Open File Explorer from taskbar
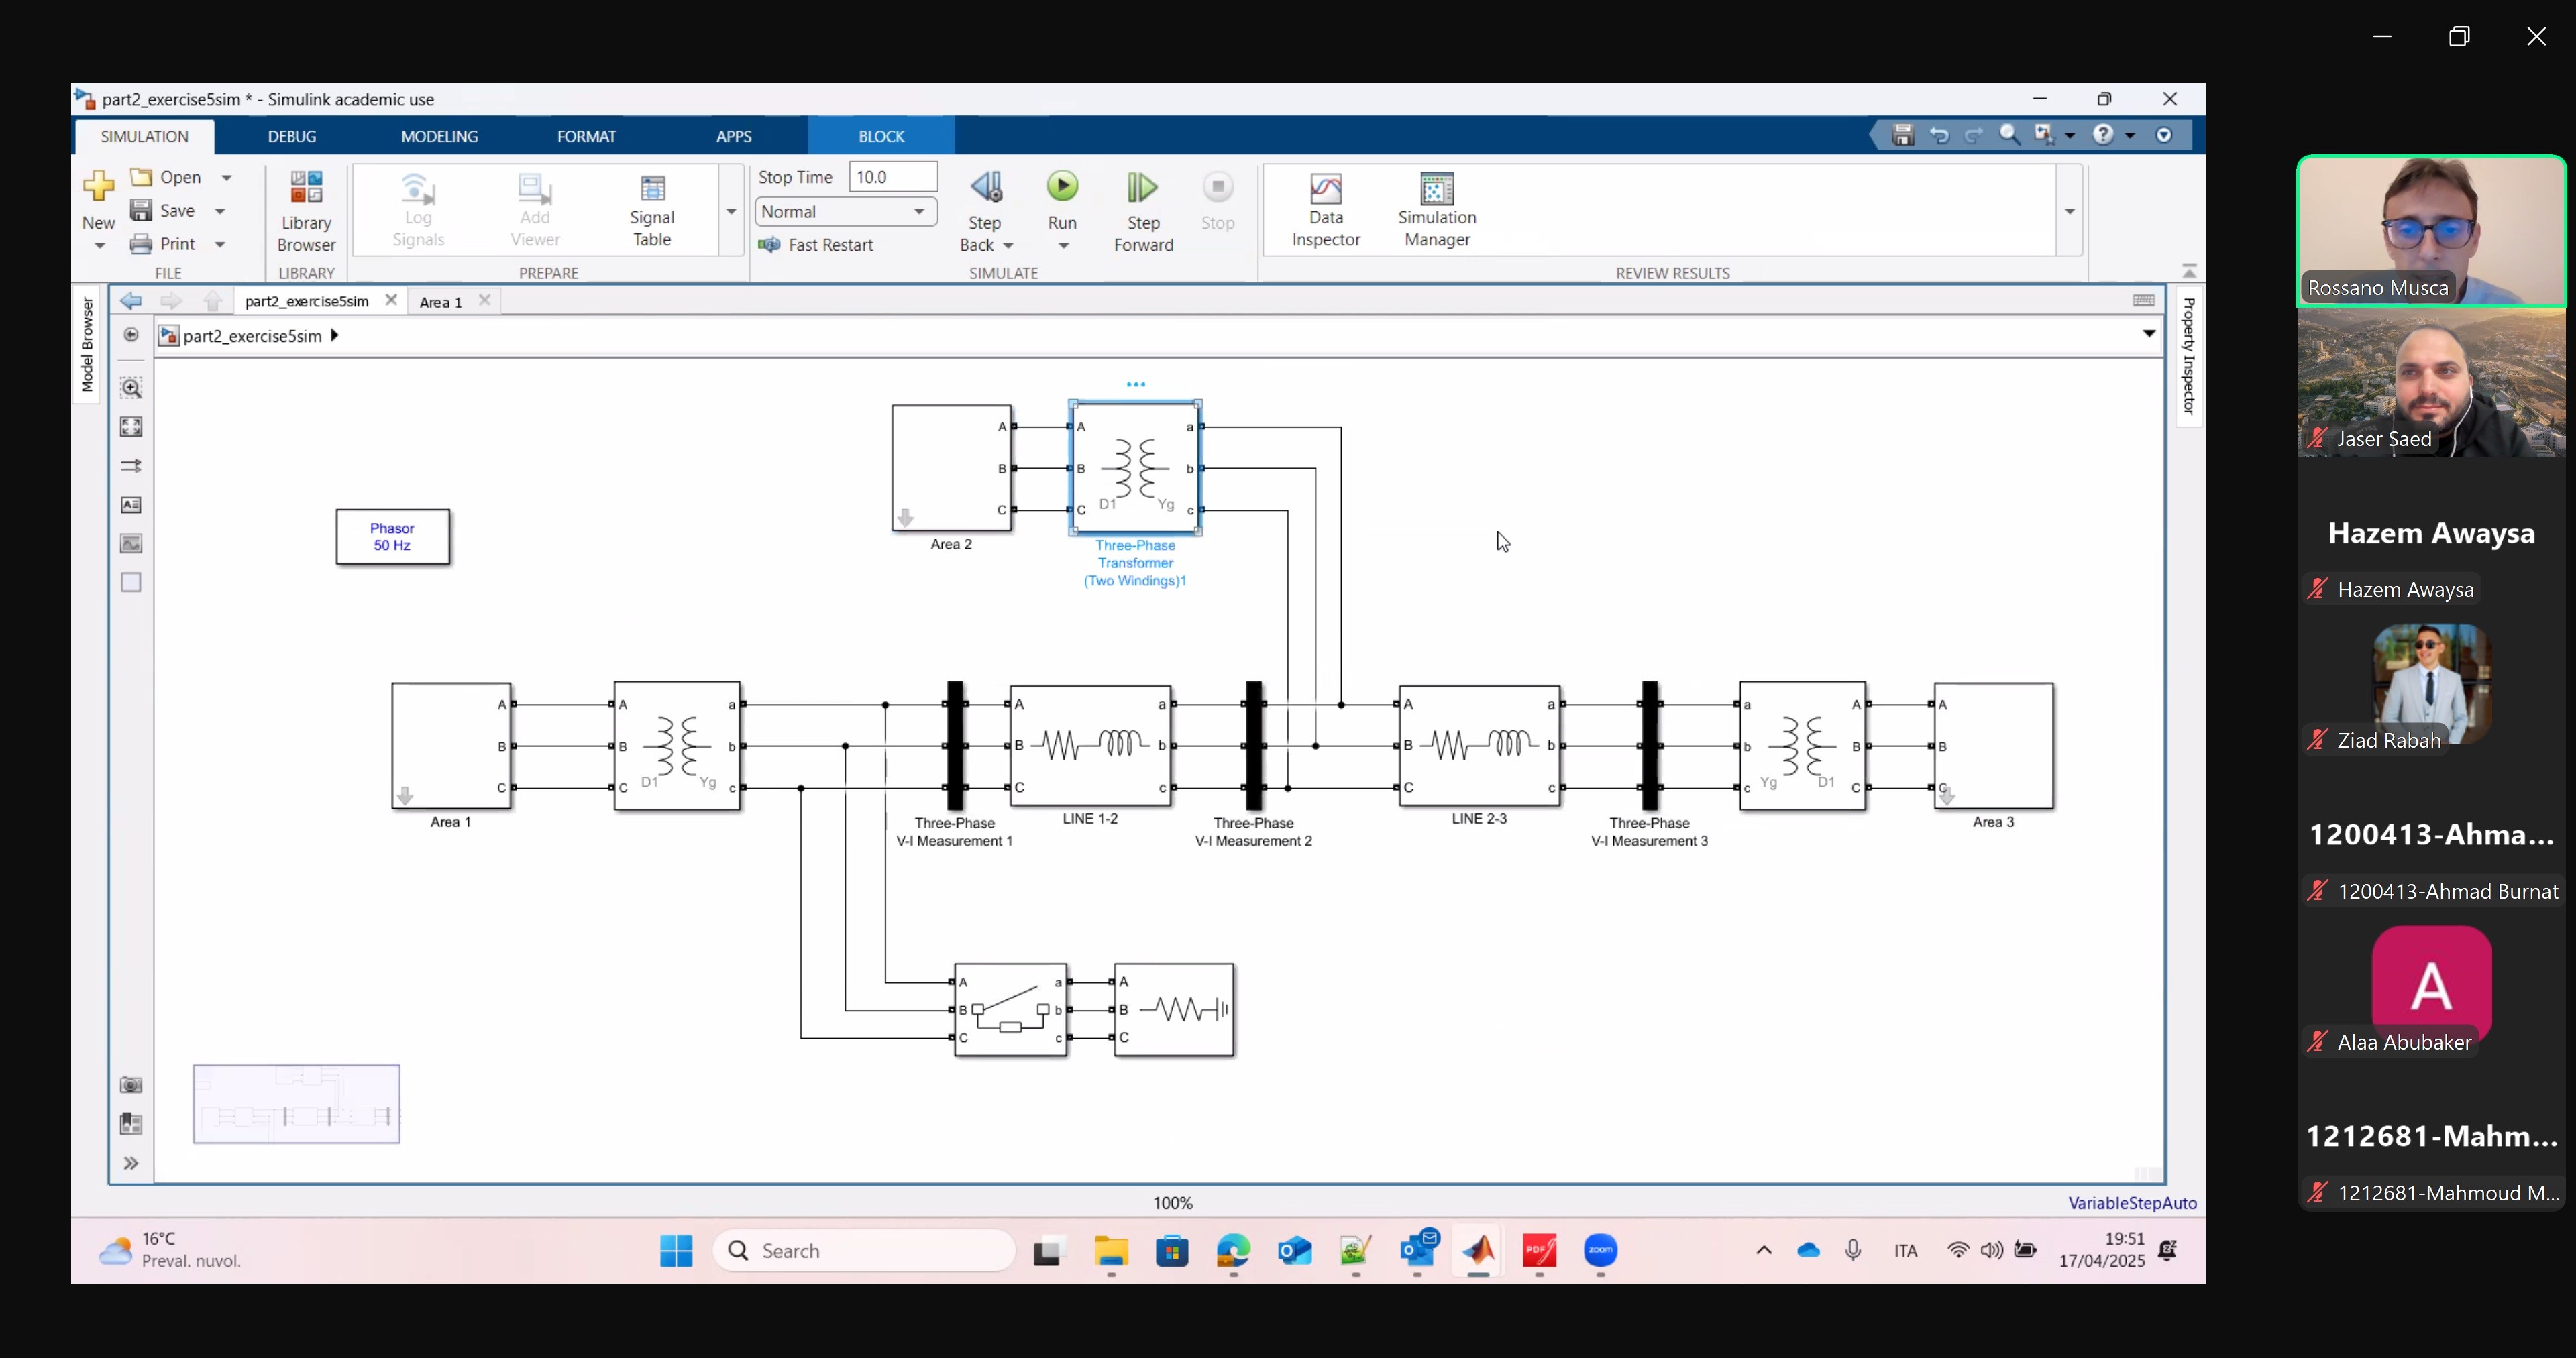This screenshot has width=2576, height=1358. click(x=1111, y=1251)
